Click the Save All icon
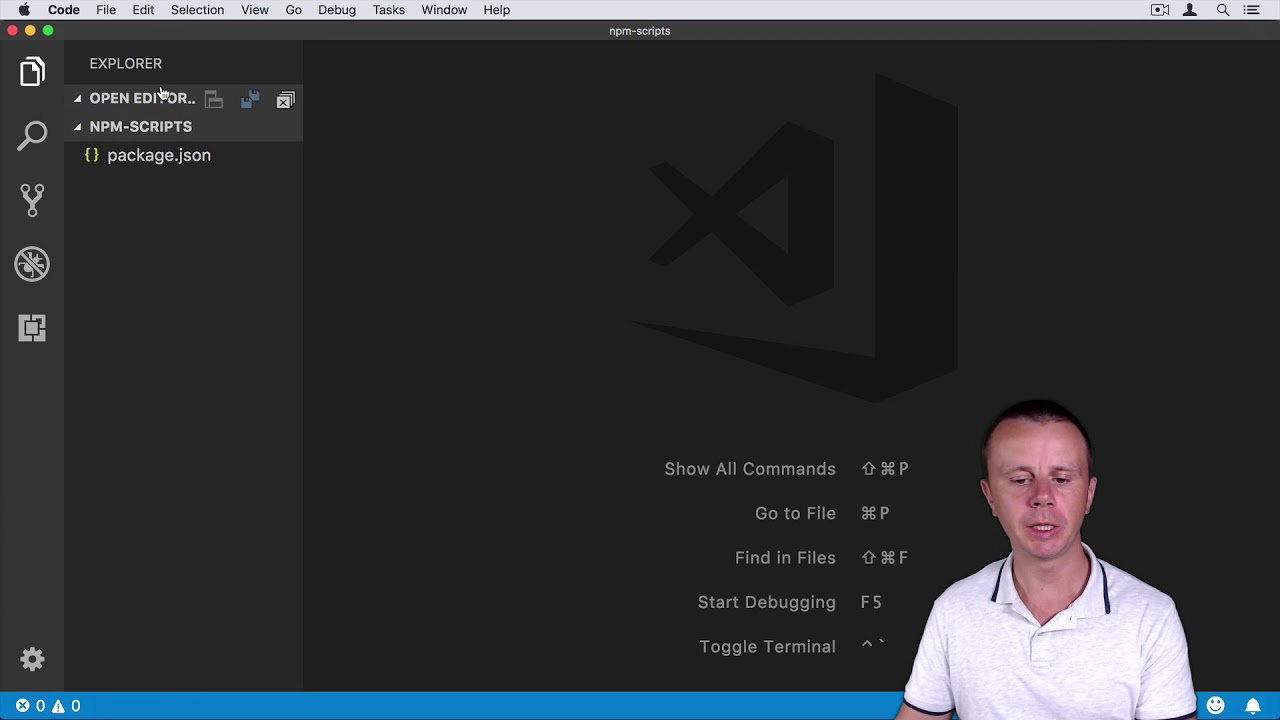Image resolution: width=1280 pixels, height=720 pixels. (x=250, y=99)
